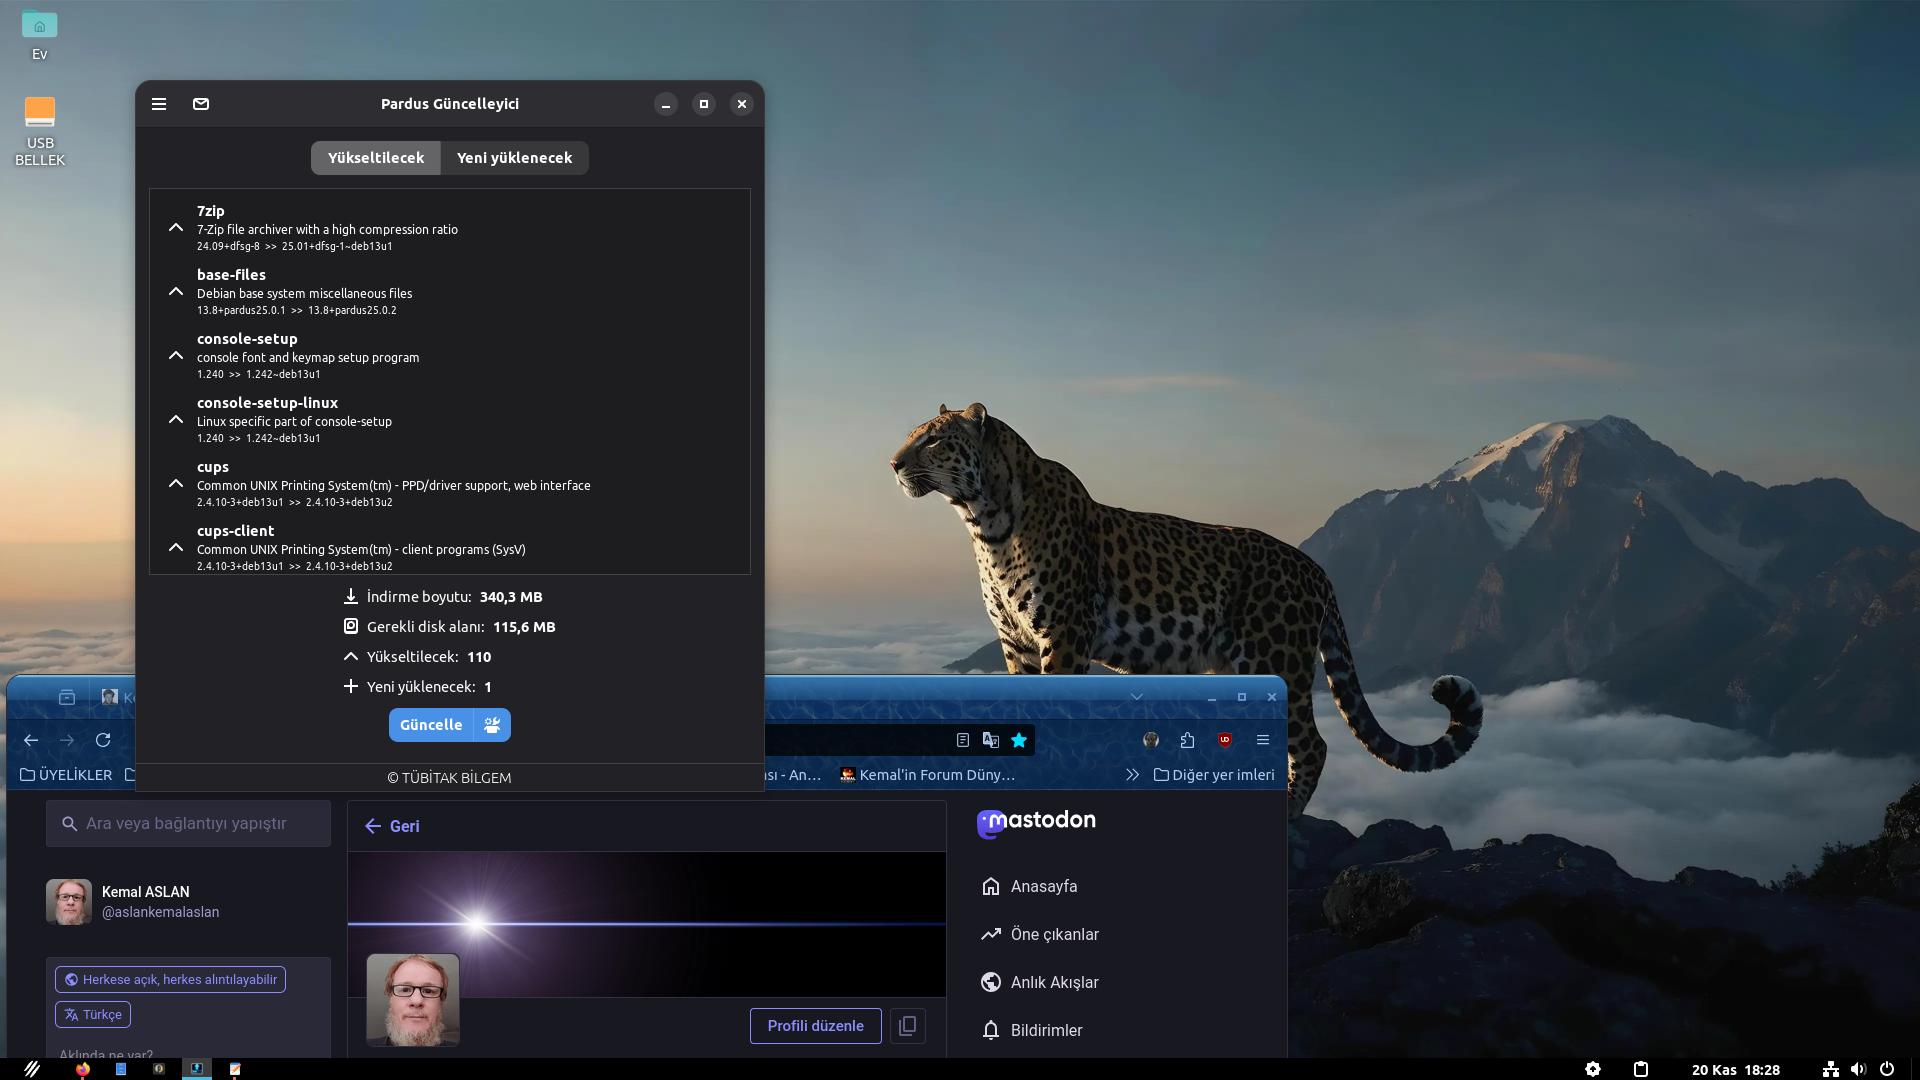Expand the 7zip package entry
The height and width of the screenshot is (1080, 1920).
(x=176, y=228)
